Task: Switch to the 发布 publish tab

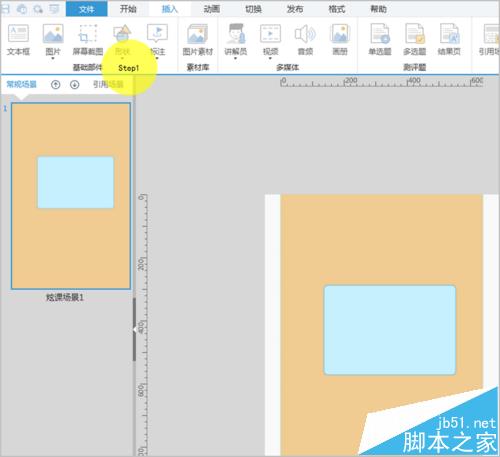Action: [295, 9]
